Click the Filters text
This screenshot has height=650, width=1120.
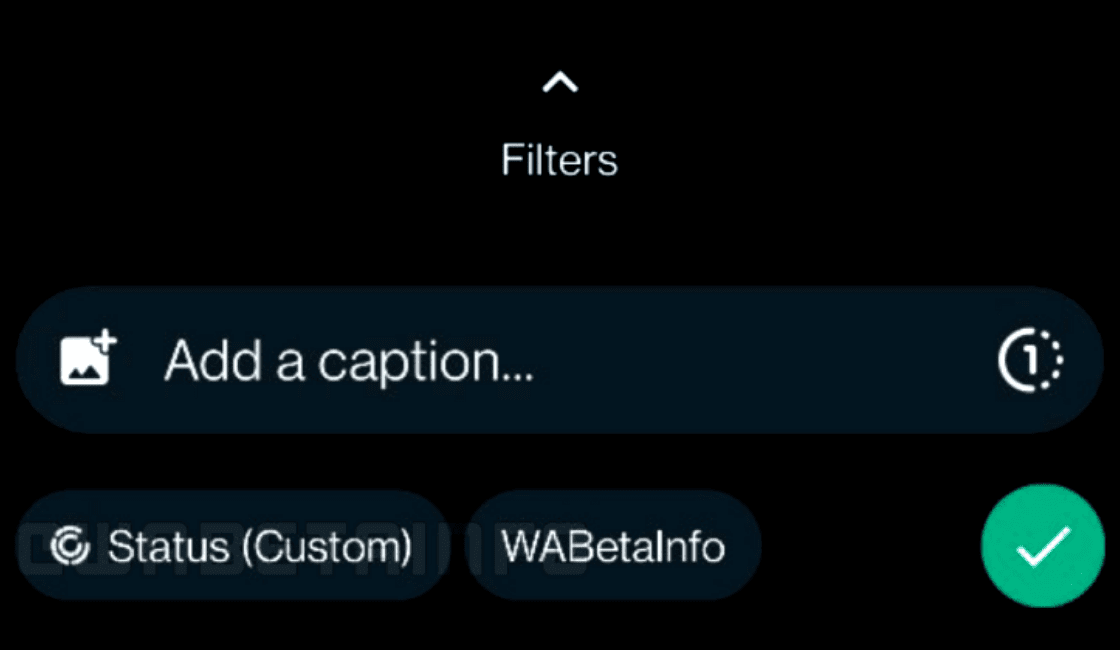coord(560,160)
